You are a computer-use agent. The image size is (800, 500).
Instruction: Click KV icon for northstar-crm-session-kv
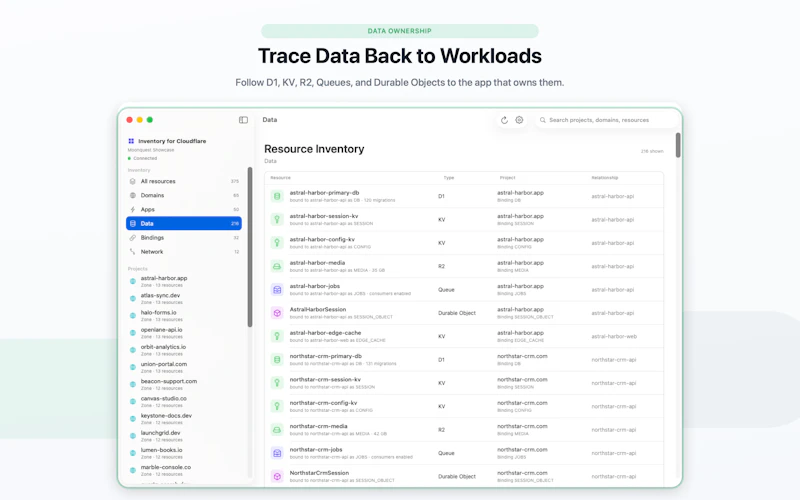pos(277,383)
